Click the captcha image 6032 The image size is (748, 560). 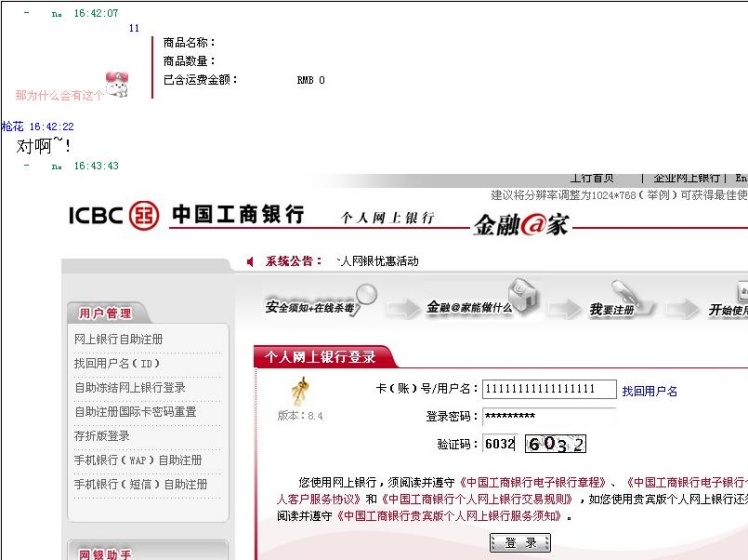click(x=555, y=444)
